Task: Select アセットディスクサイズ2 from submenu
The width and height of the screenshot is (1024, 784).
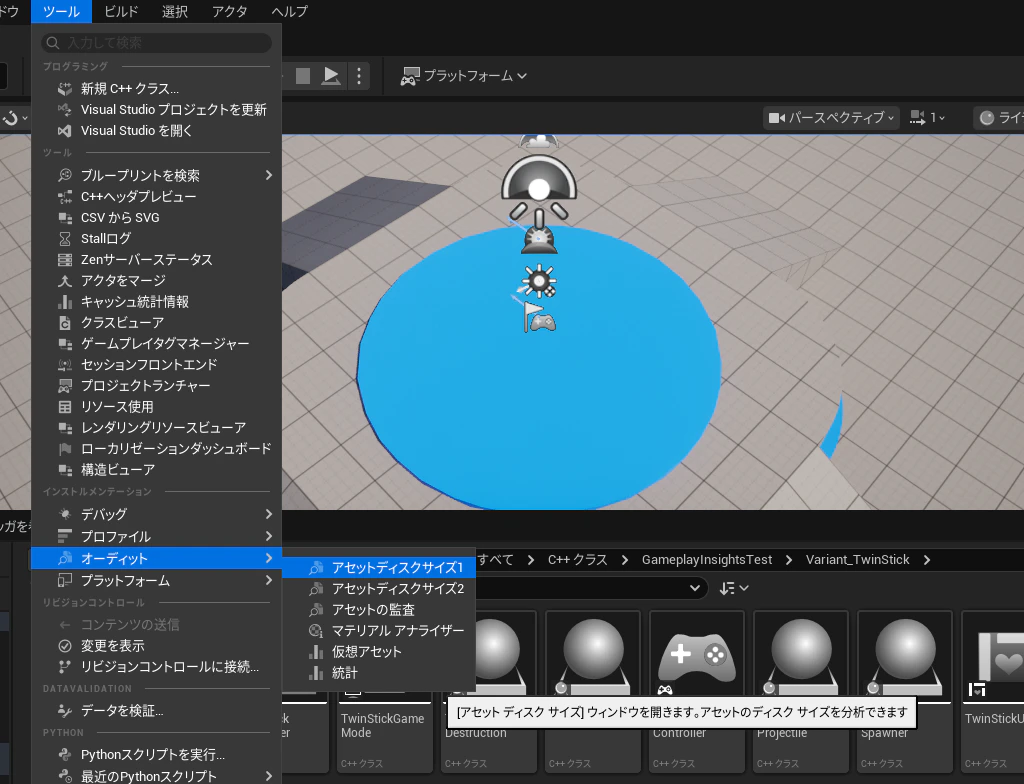Action: click(x=379, y=589)
